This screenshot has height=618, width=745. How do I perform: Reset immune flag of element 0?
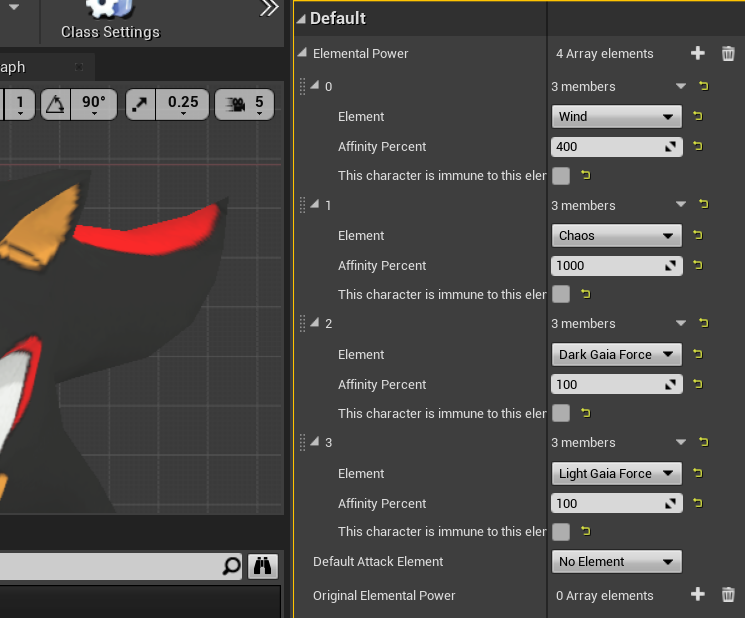click(585, 175)
